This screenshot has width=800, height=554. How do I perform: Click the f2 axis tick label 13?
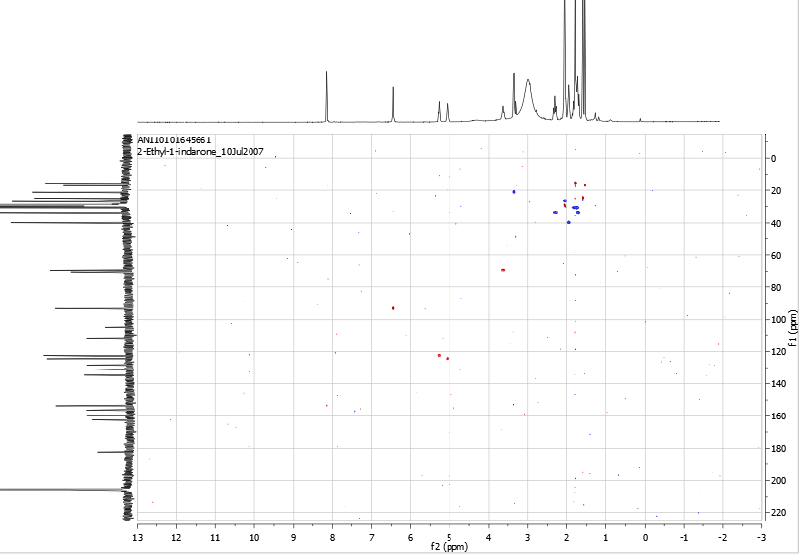[137, 537]
